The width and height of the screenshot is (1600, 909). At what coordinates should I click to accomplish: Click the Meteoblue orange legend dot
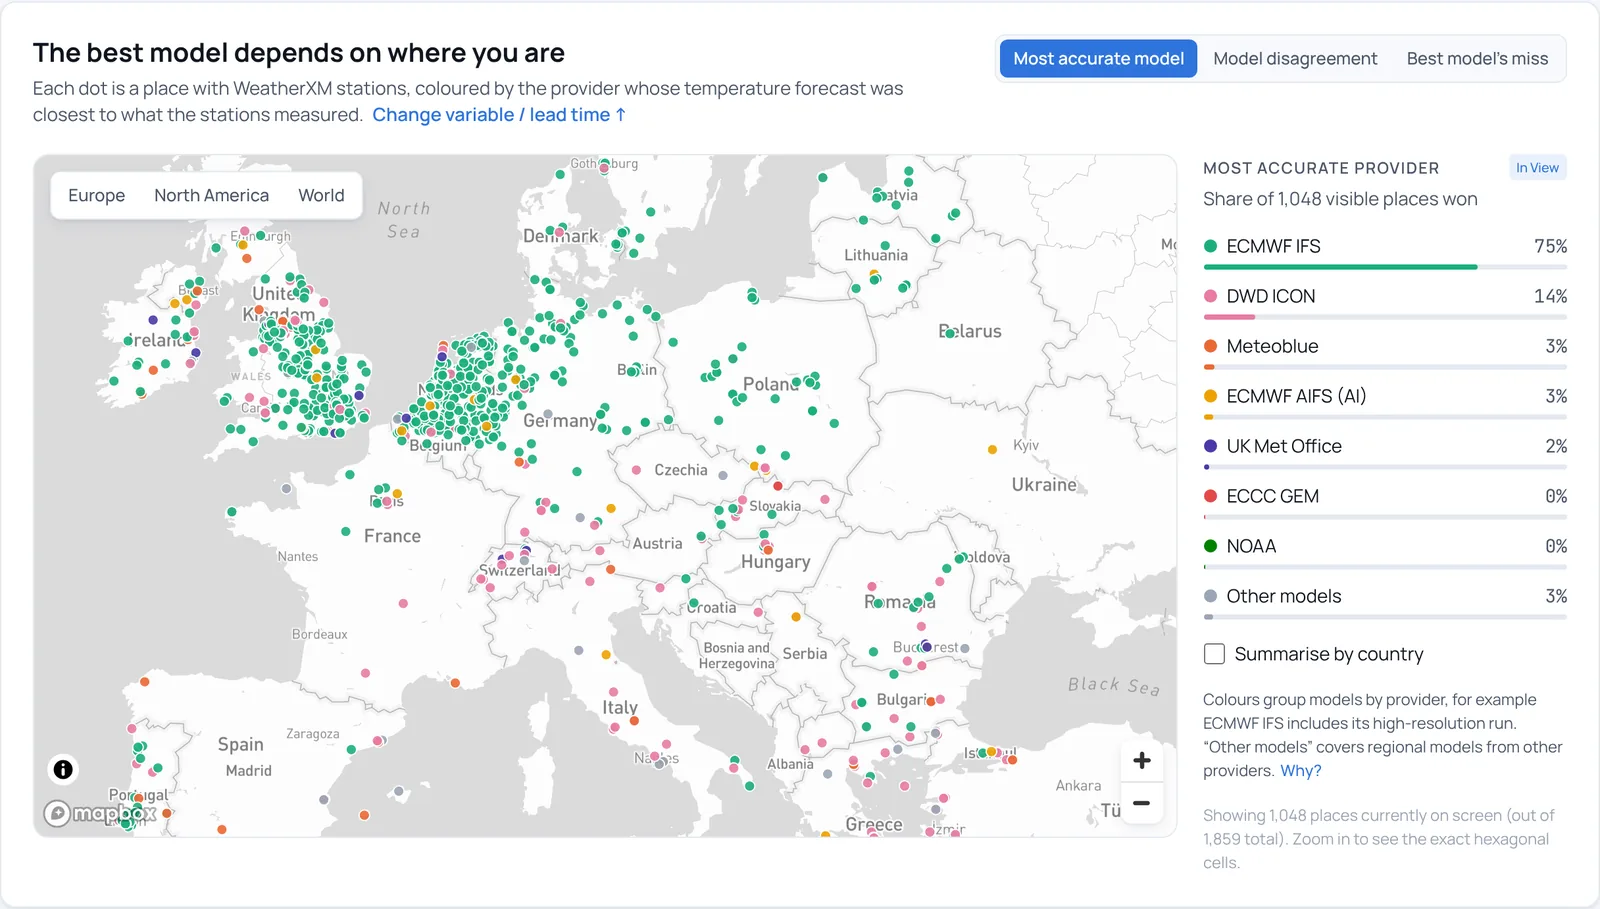(x=1210, y=346)
